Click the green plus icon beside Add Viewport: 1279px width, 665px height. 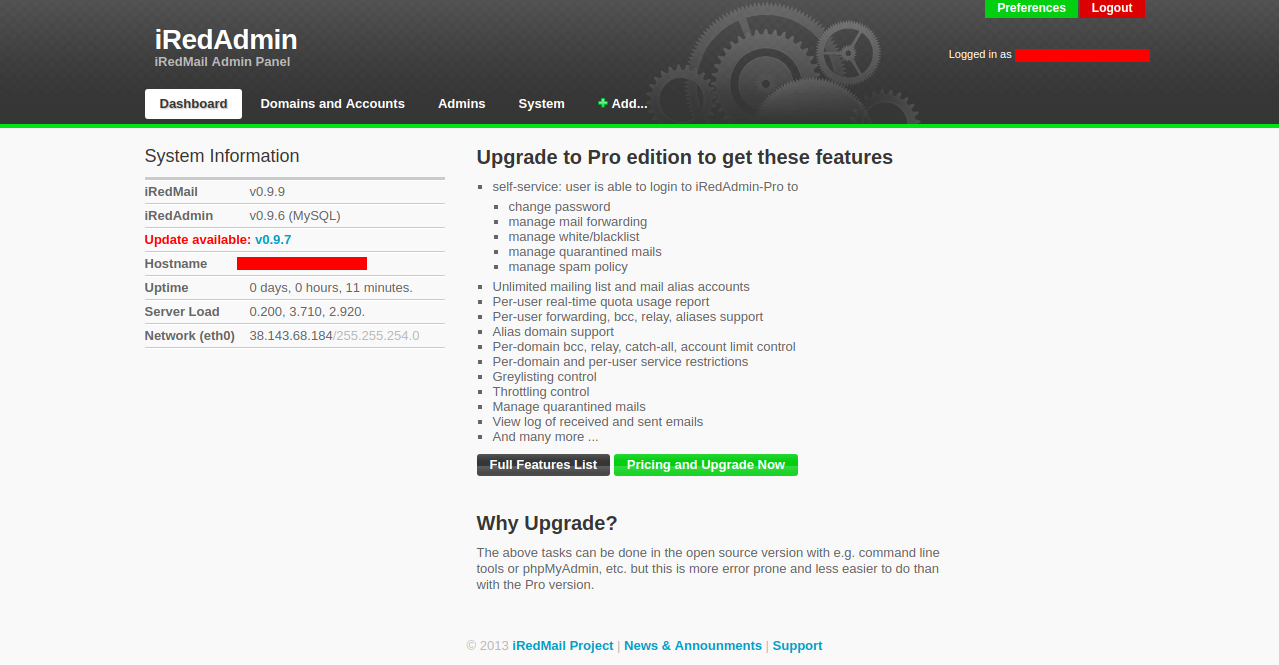pos(603,104)
